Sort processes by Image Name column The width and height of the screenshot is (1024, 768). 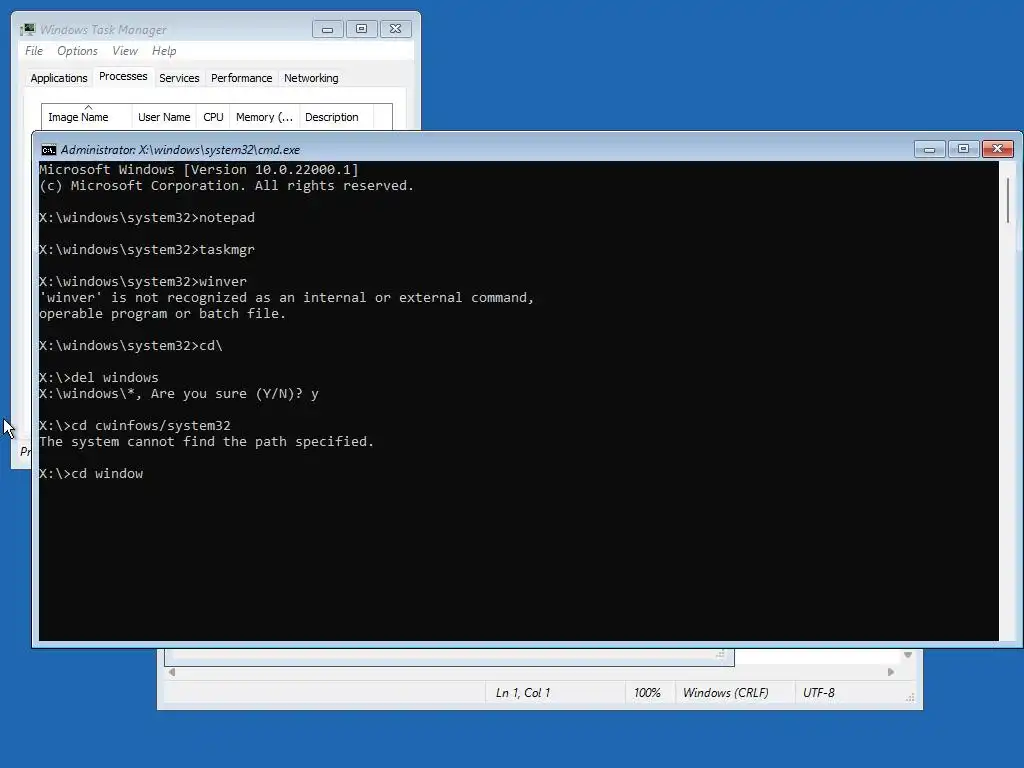[x=87, y=117]
